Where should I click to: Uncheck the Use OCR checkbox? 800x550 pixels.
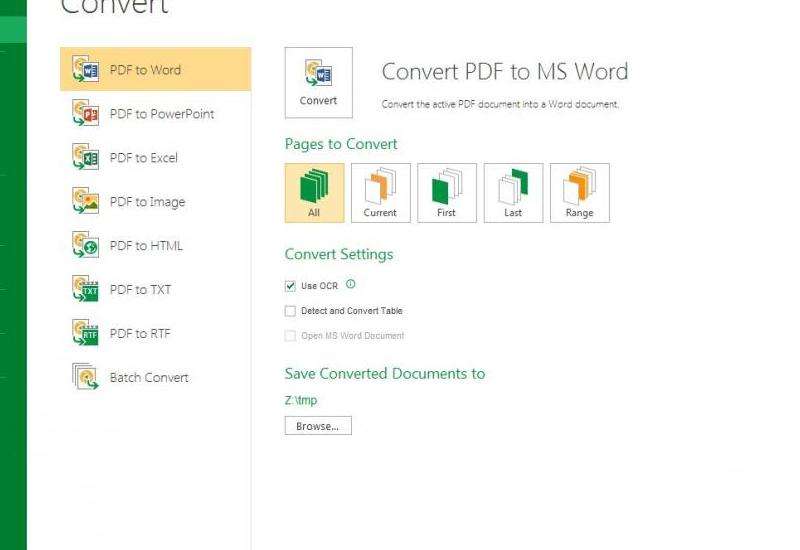(x=291, y=286)
